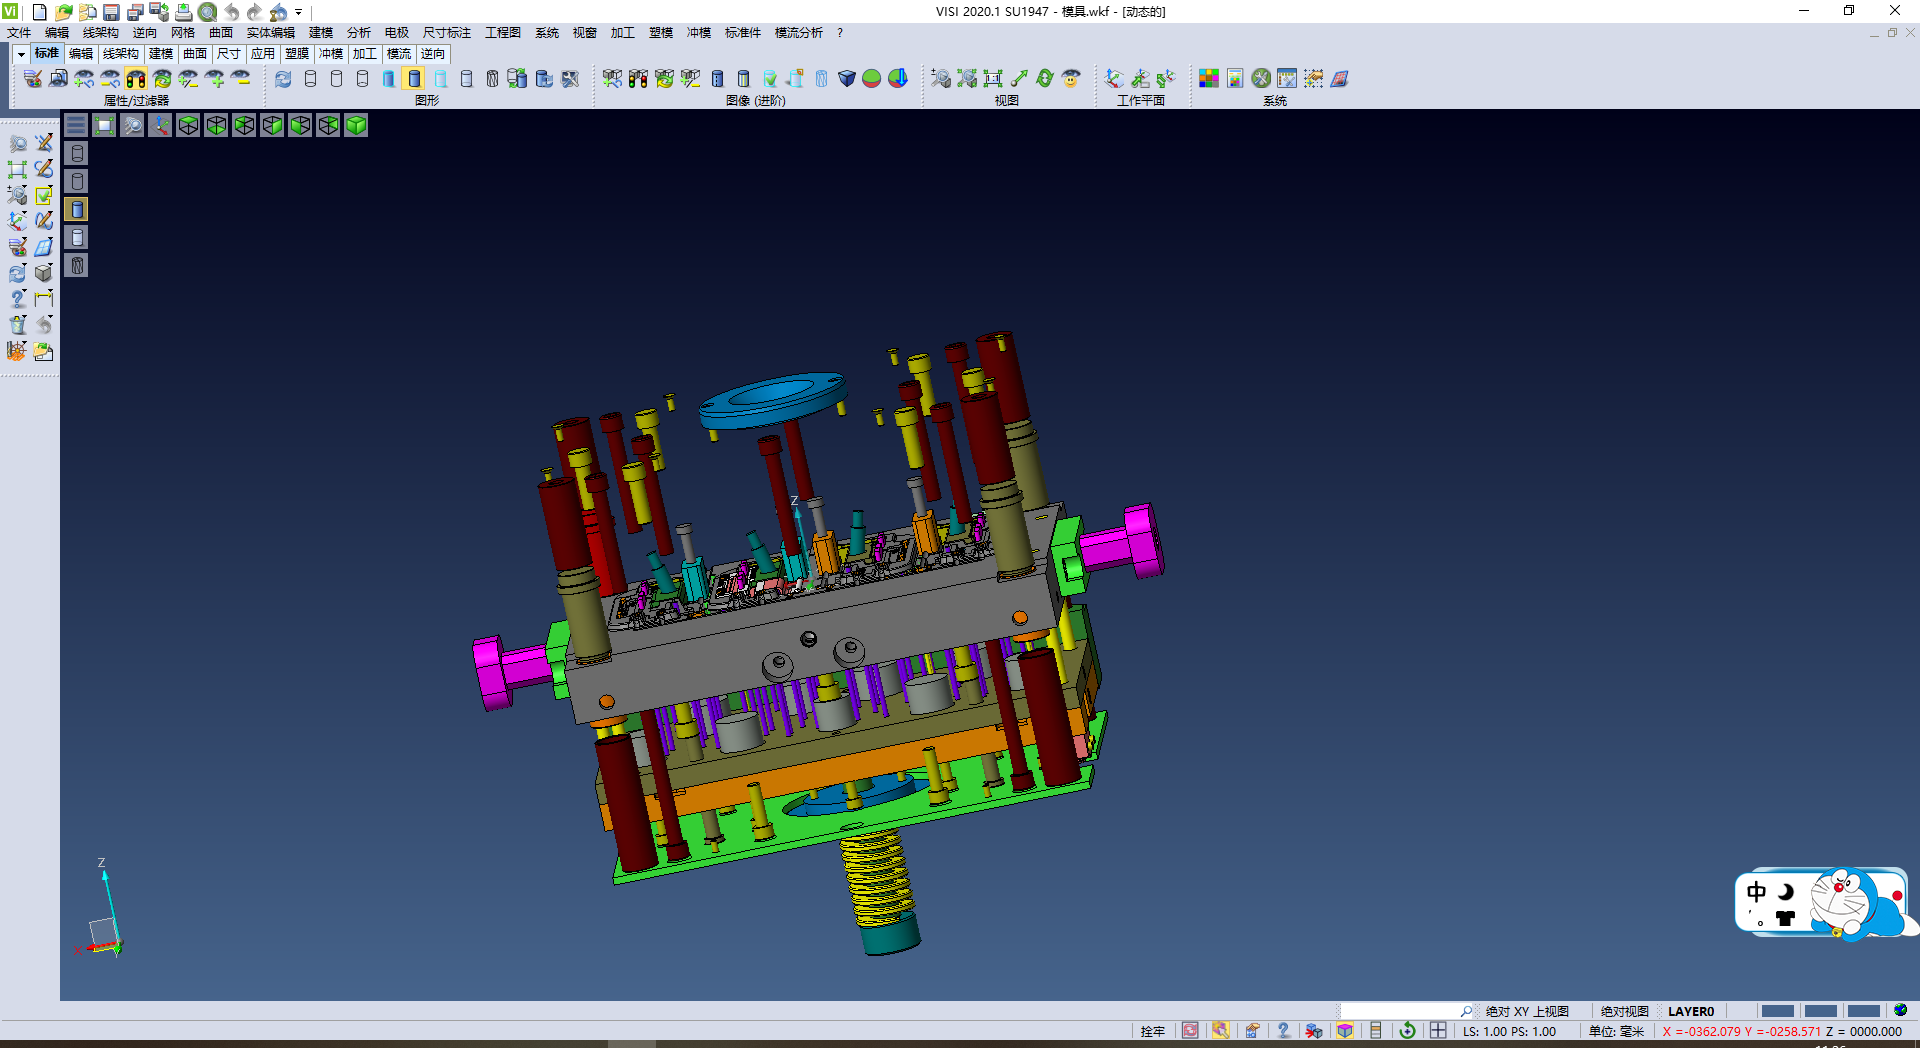Screen dimensions: 1920x1048
Task: Click the 绝对视图 status bar button
Action: (x=1624, y=1011)
